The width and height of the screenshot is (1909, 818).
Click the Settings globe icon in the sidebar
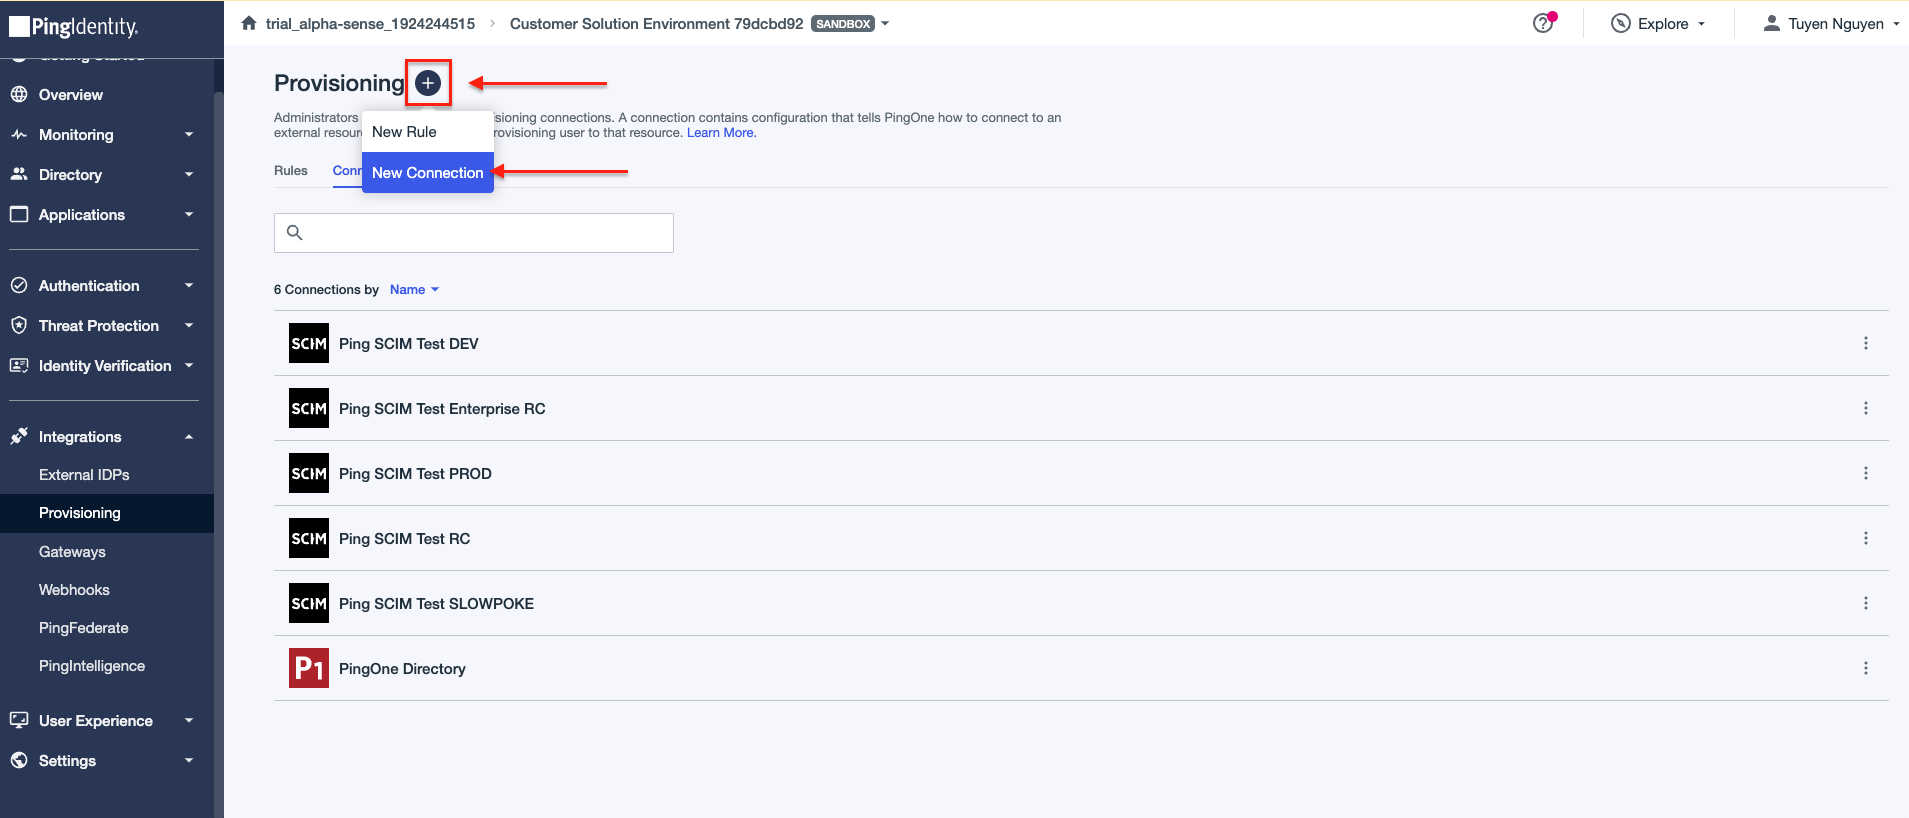pyautogui.click(x=19, y=760)
